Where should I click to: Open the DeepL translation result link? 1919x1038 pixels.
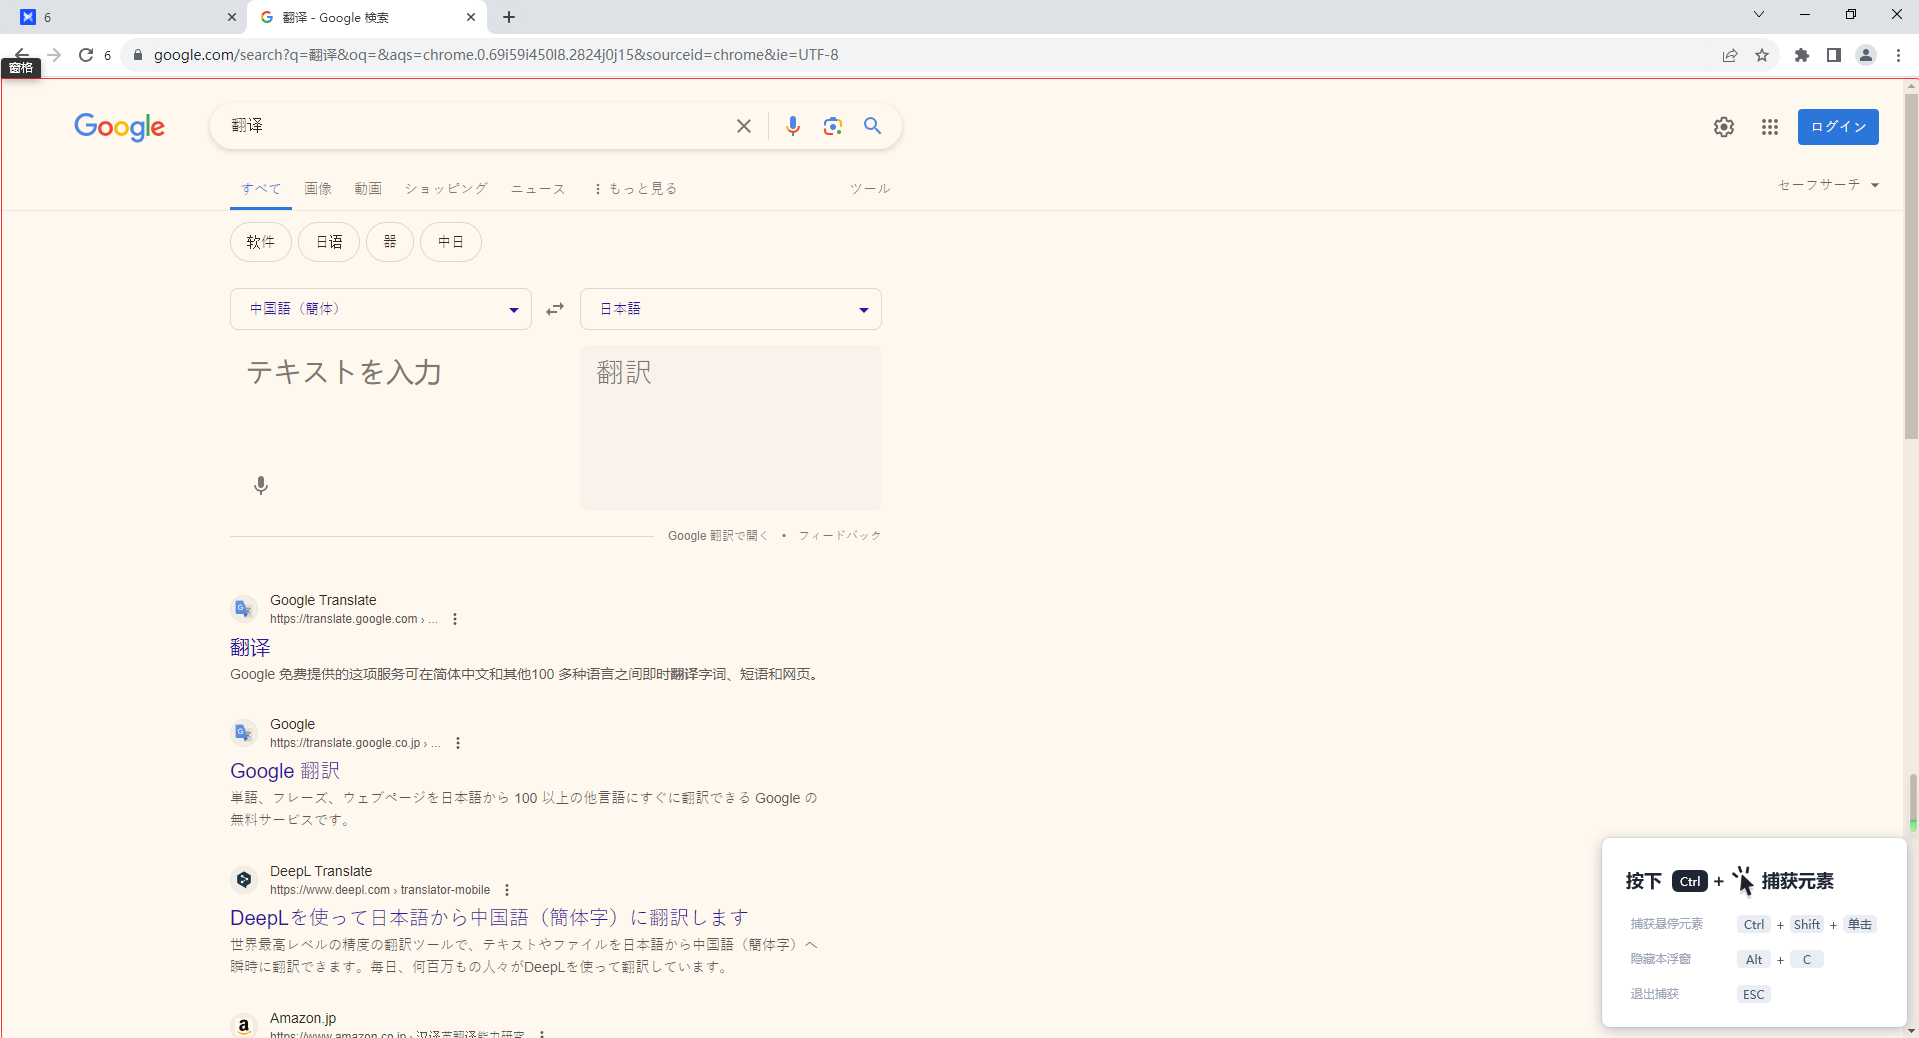click(489, 917)
